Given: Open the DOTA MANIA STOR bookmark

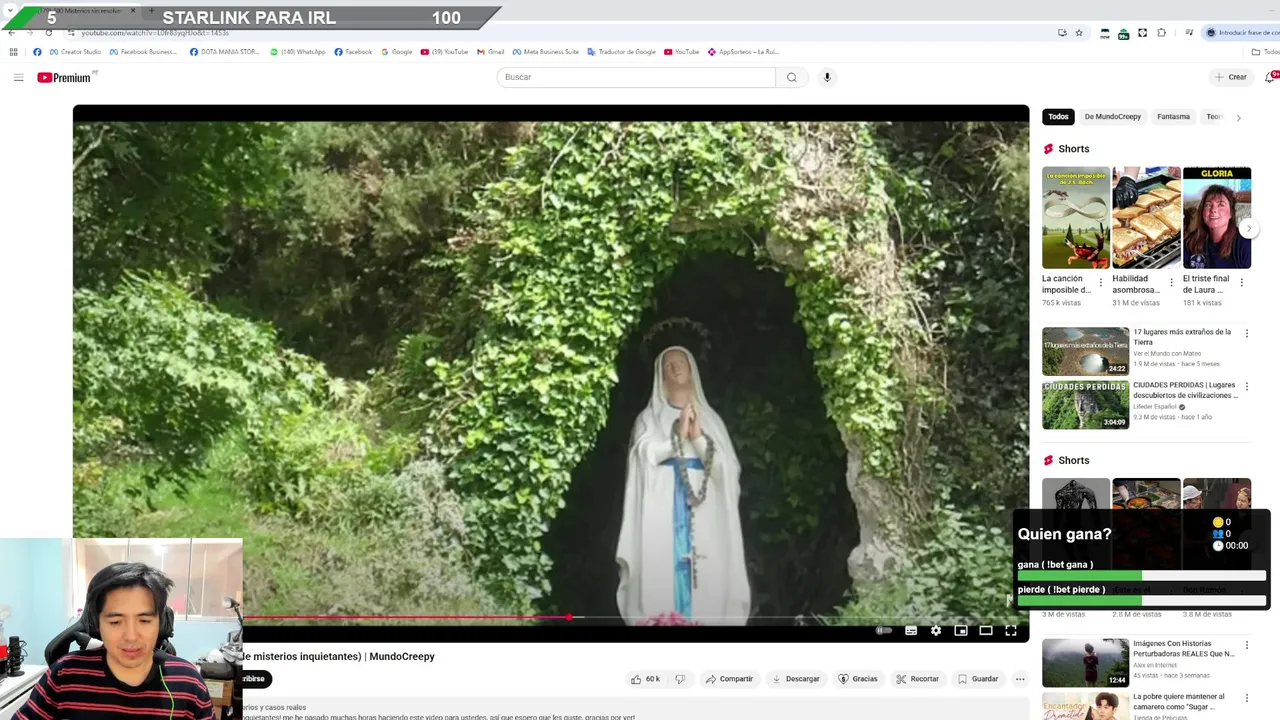Looking at the screenshot, I should click(x=224, y=52).
